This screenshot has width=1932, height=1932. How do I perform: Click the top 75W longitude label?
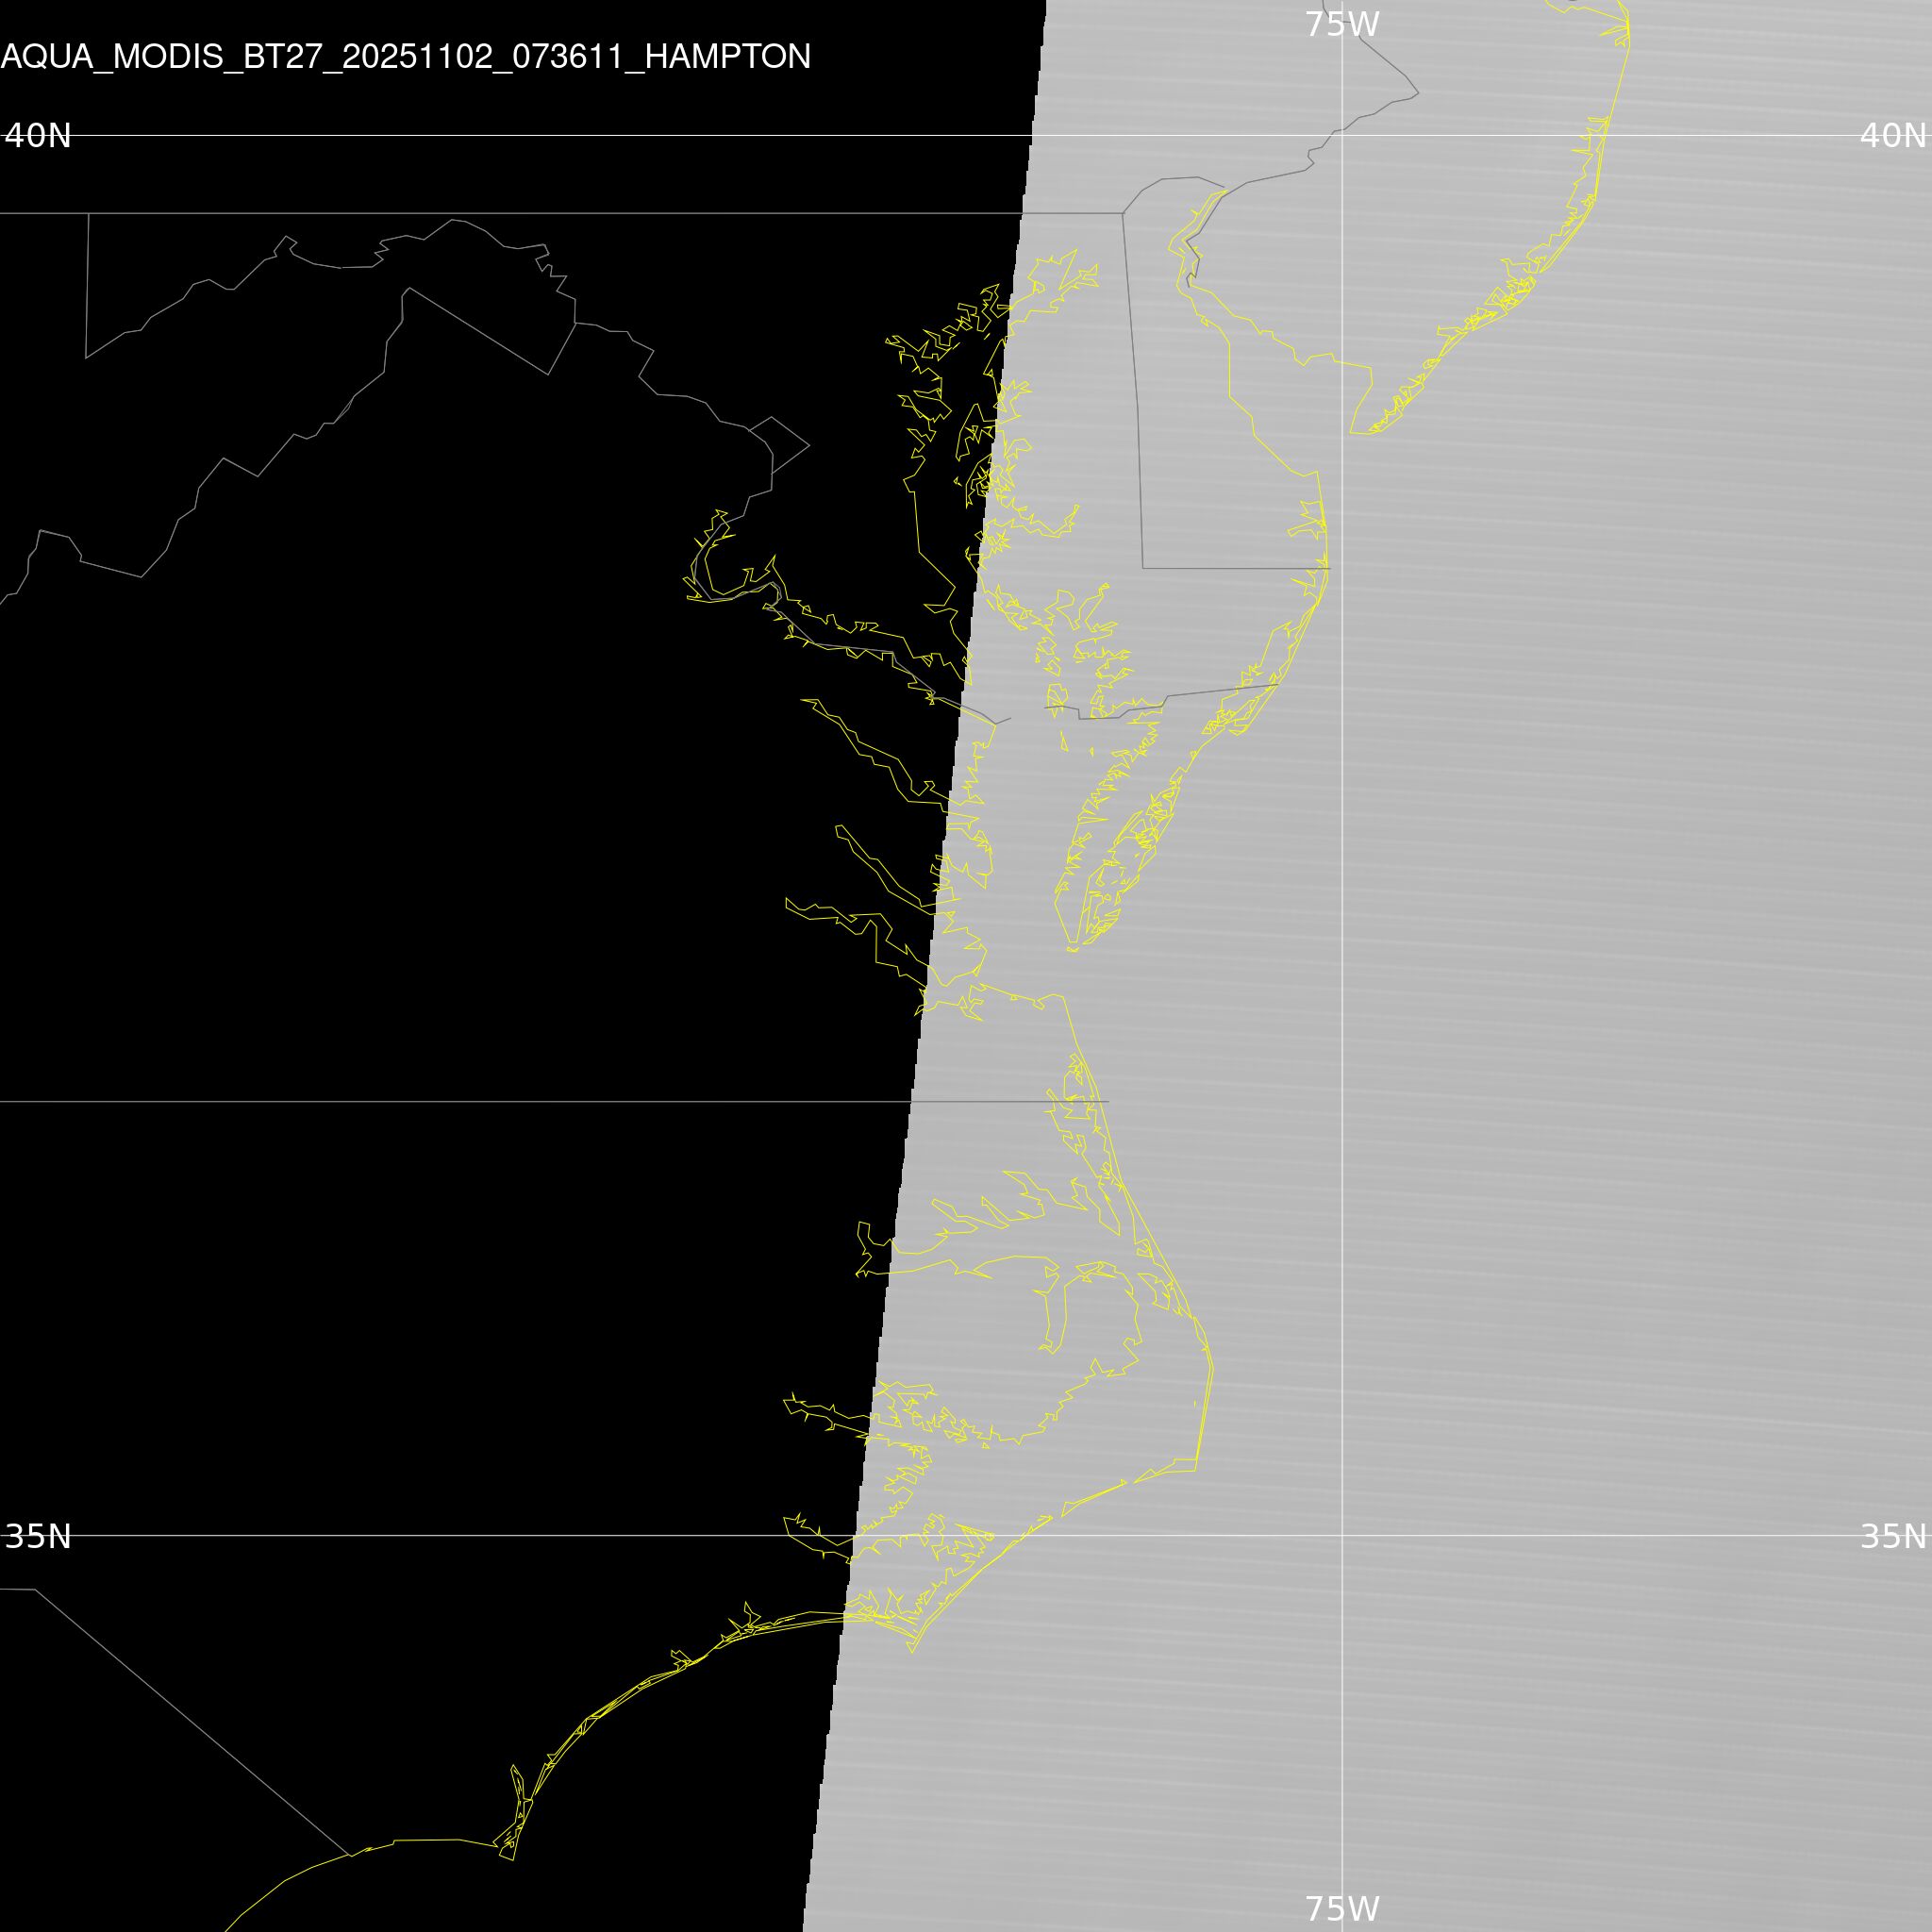click(1342, 24)
